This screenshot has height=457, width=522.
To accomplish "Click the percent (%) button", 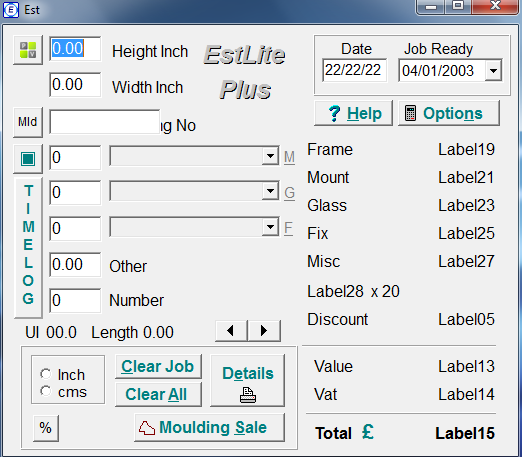I will coord(46,428).
